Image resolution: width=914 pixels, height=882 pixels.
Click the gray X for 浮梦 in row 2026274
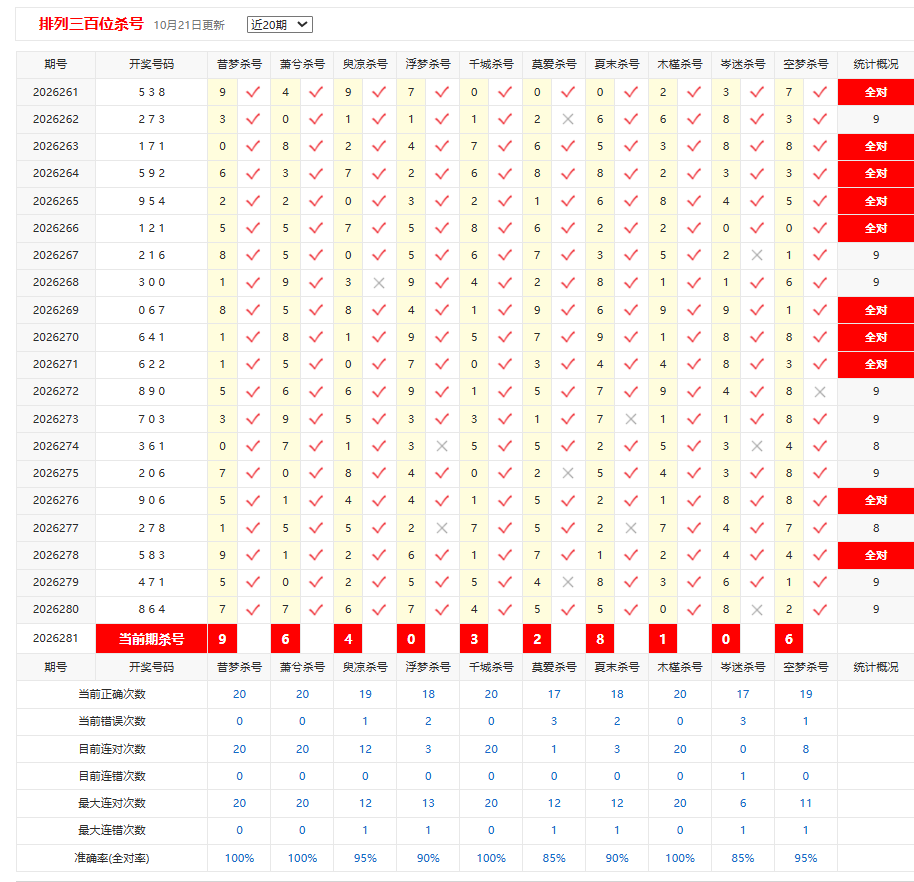click(x=442, y=447)
